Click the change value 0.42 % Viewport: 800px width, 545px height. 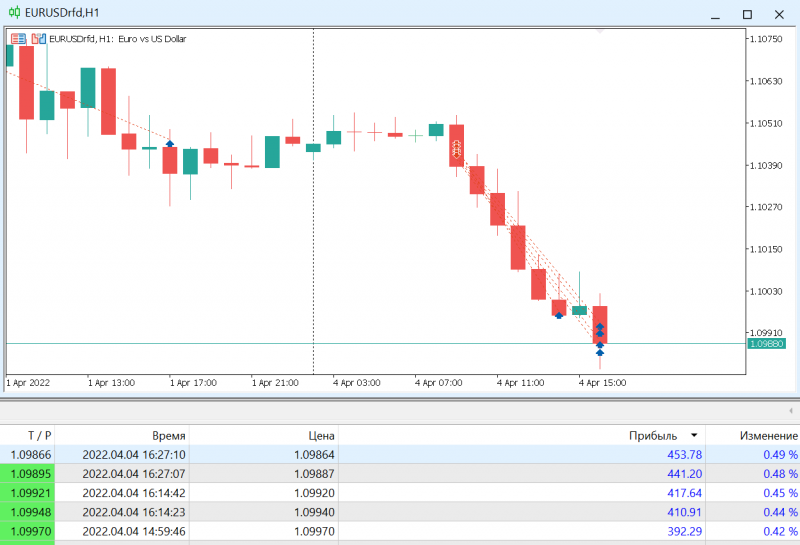click(x=781, y=531)
